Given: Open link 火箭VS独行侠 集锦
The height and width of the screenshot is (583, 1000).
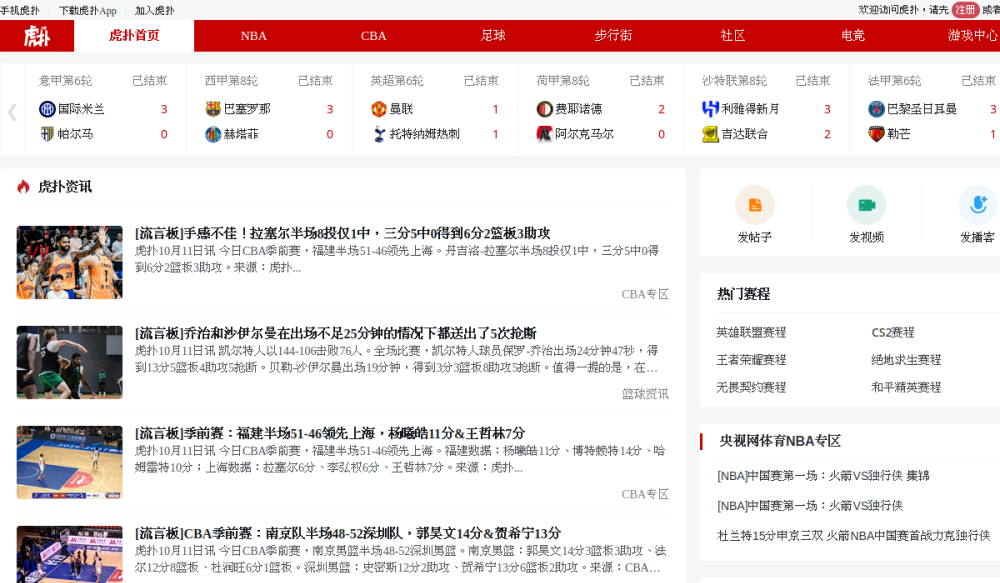Looking at the screenshot, I should click(x=823, y=476).
